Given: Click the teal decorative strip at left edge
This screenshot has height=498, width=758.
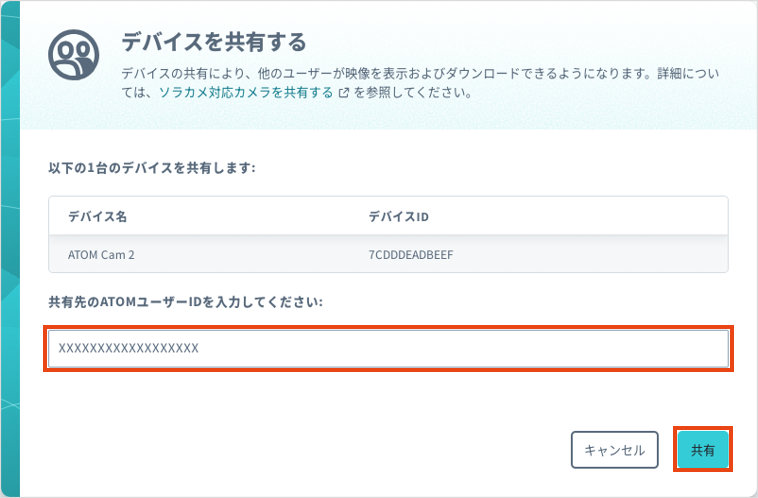Looking at the screenshot, I should 9,250.
